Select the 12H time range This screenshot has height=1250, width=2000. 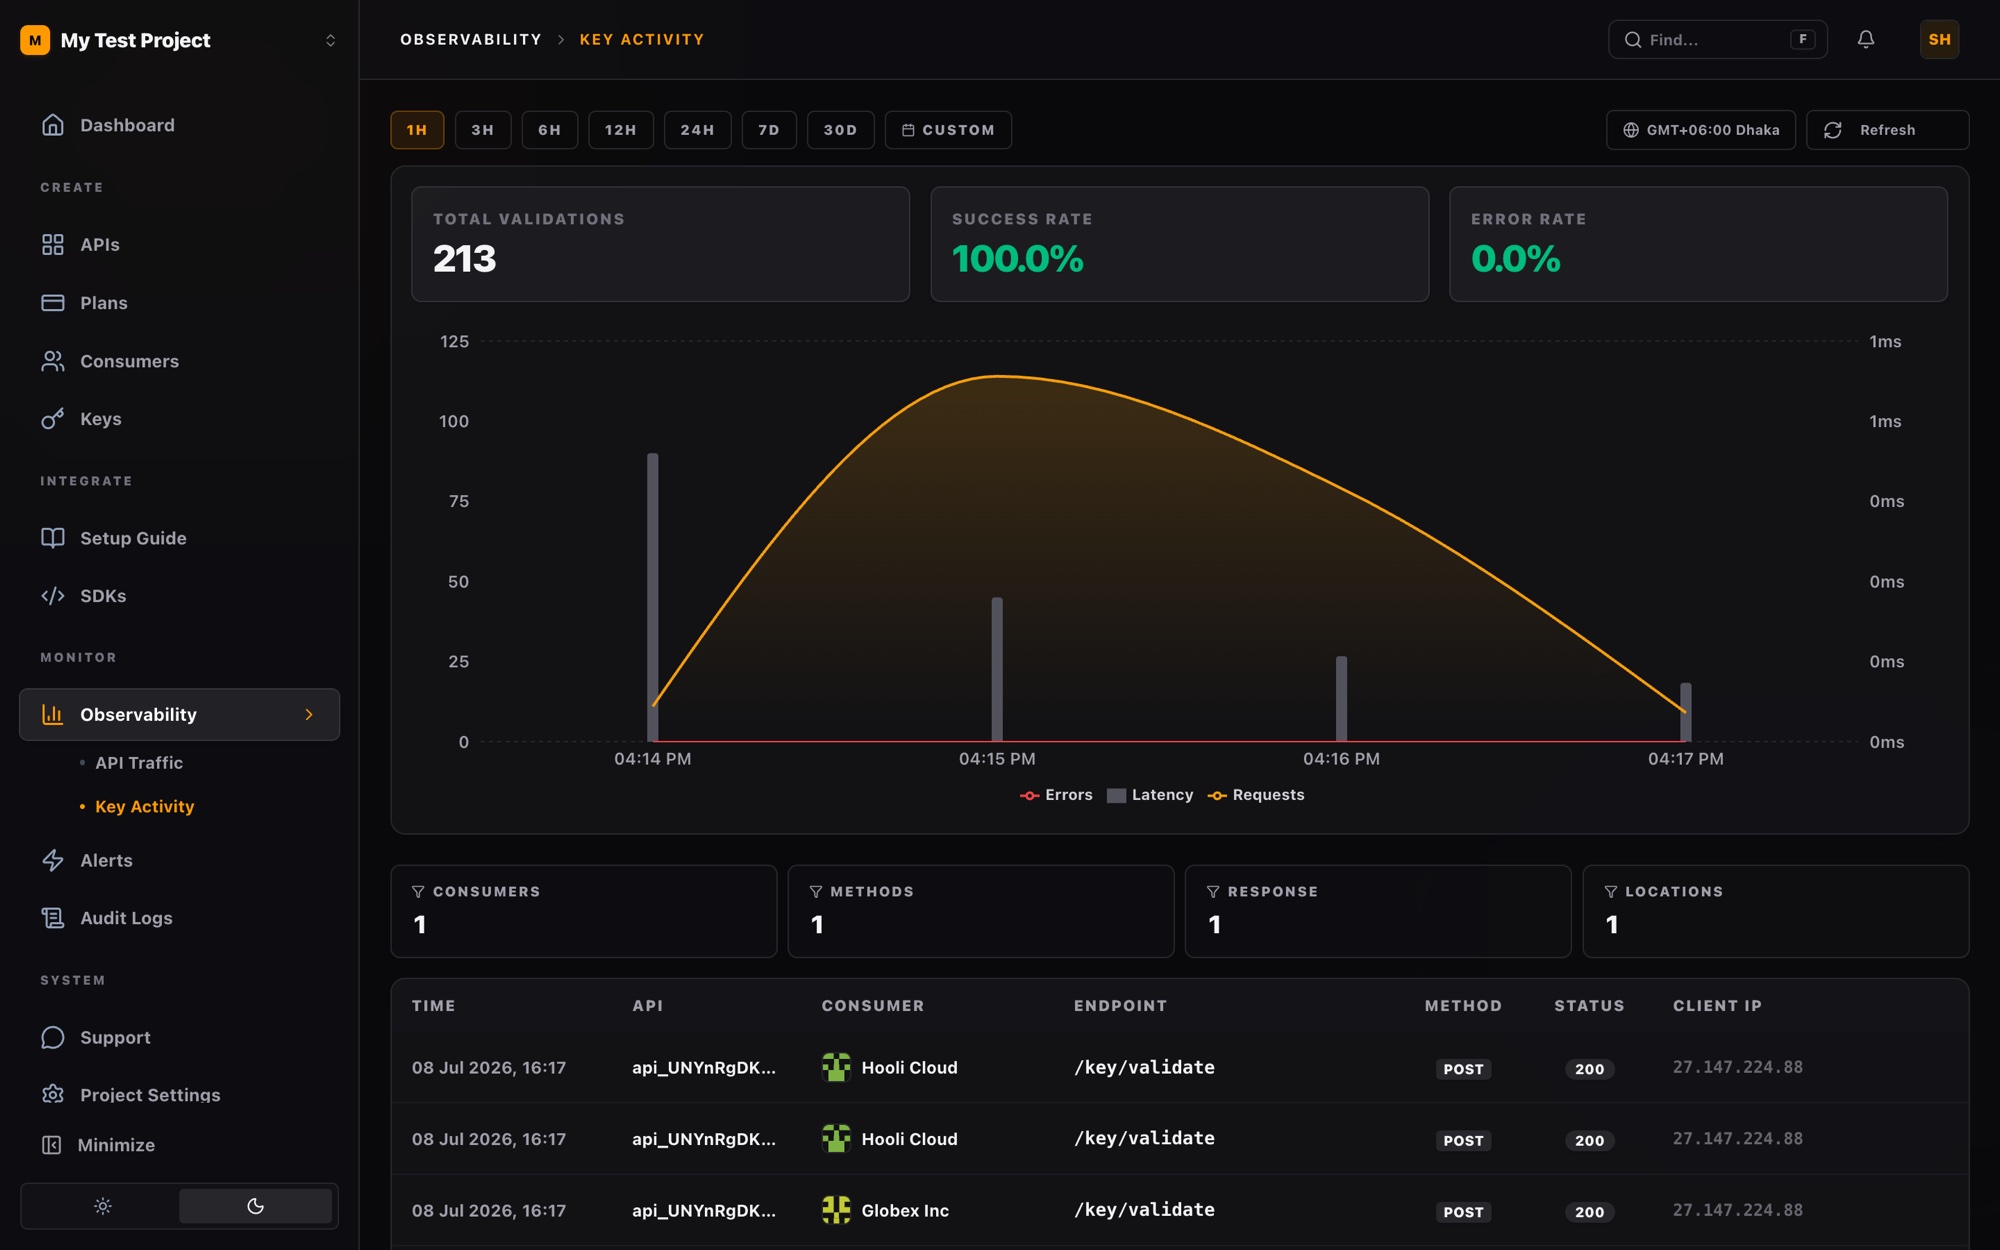[x=621, y=130]
